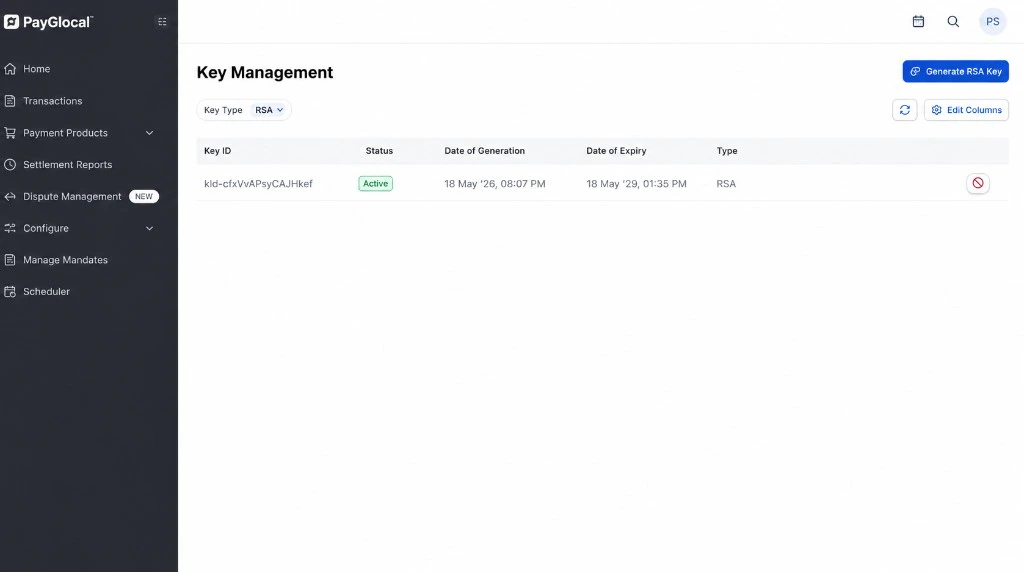Click the Key ID column header
Image resolution: width=1024 pixels, height=572 pixels.
[x=217, y=151]
